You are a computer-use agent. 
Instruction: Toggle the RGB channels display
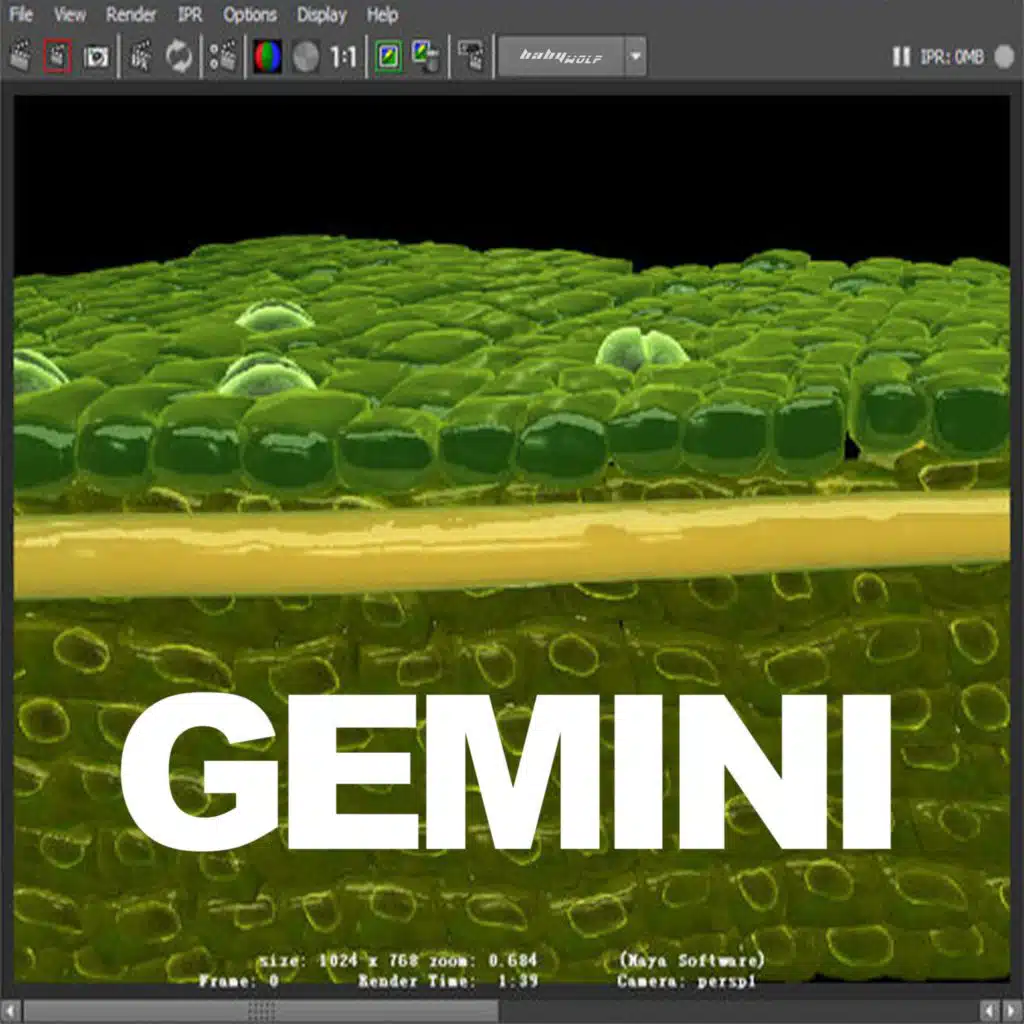click(x=267, y=57)
